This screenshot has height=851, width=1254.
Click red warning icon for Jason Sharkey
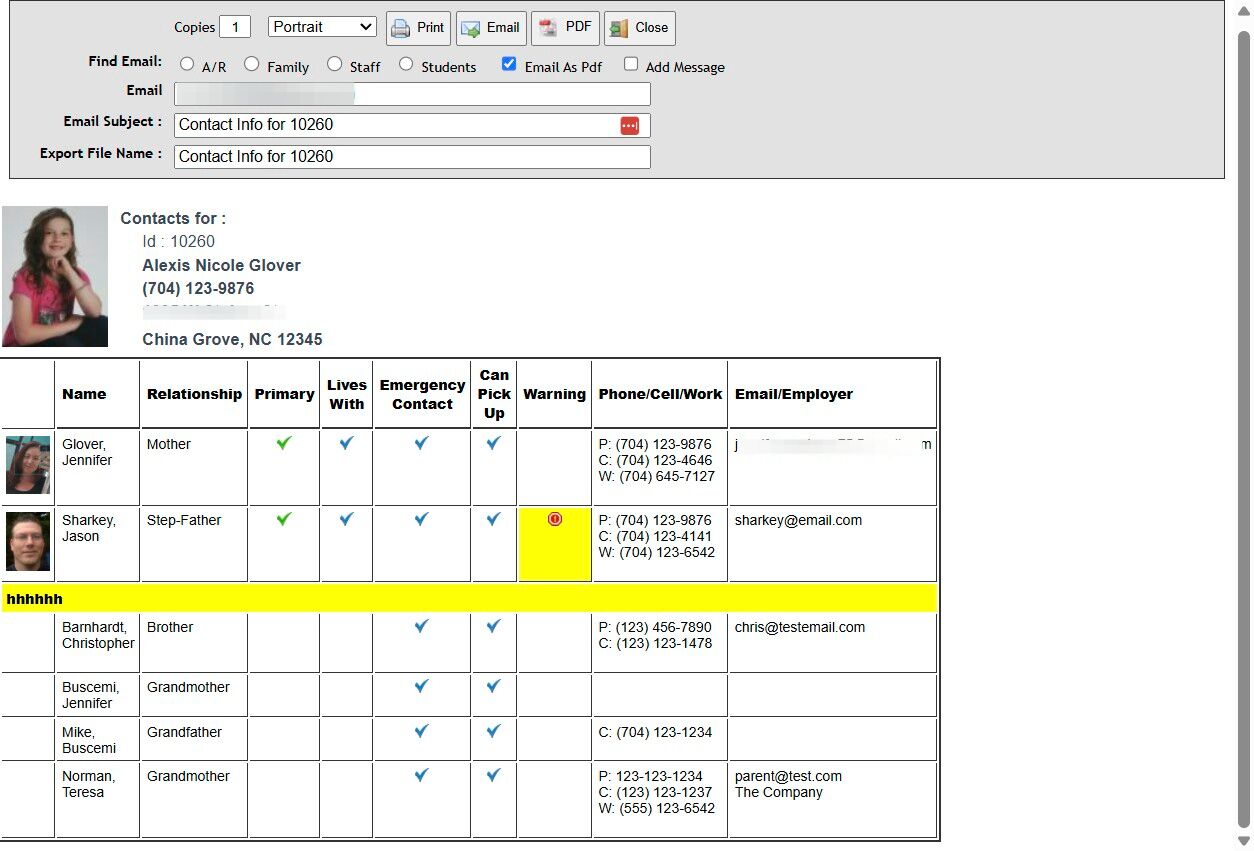tap(555, 519)
